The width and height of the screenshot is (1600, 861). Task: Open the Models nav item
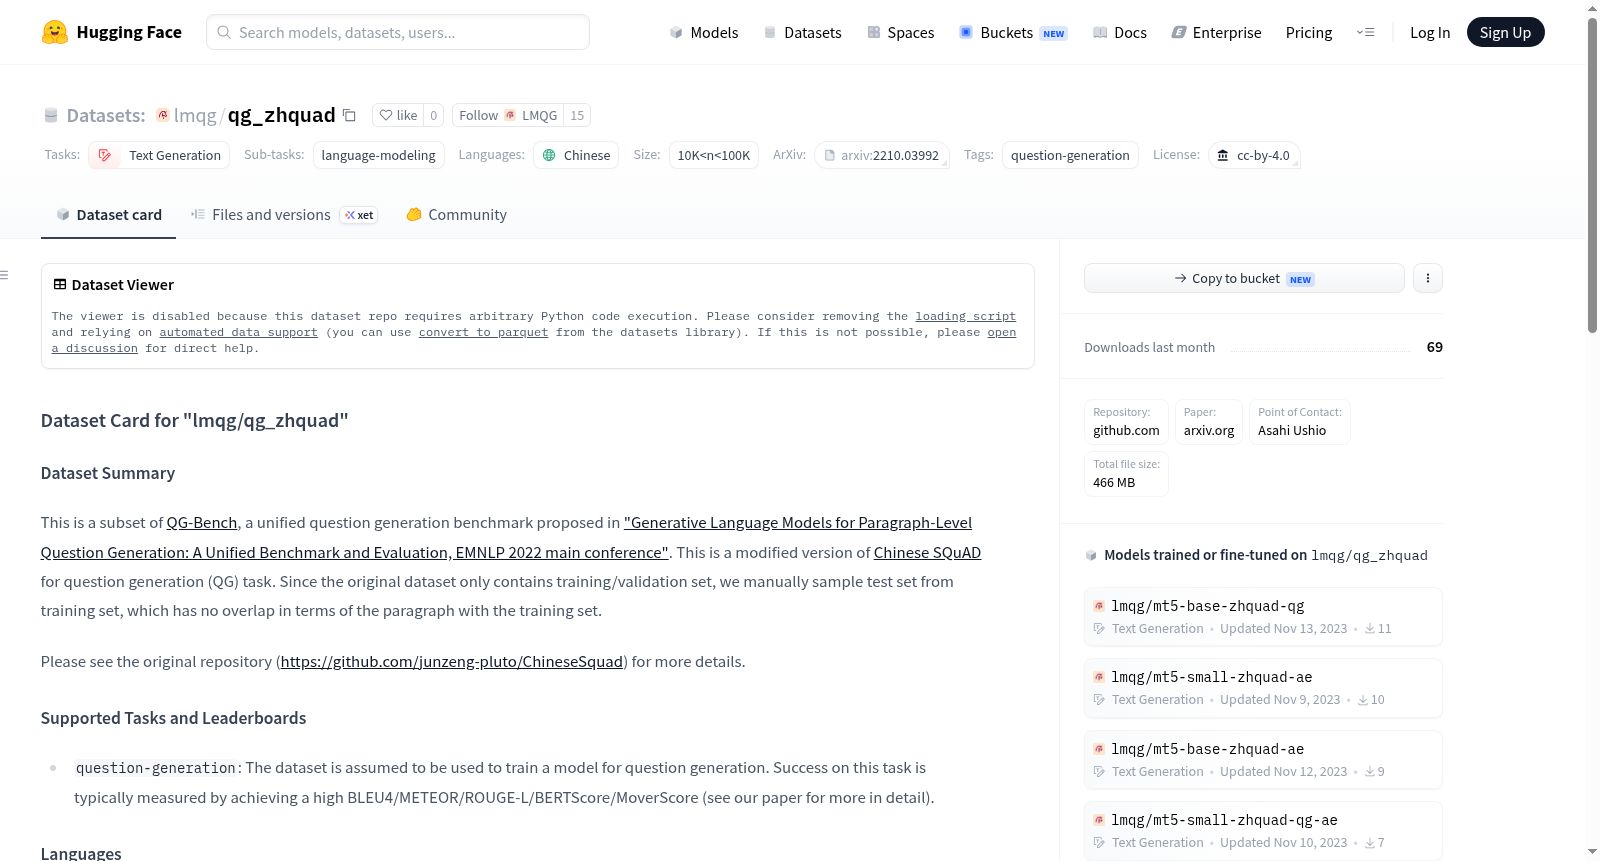pos(704,32)
